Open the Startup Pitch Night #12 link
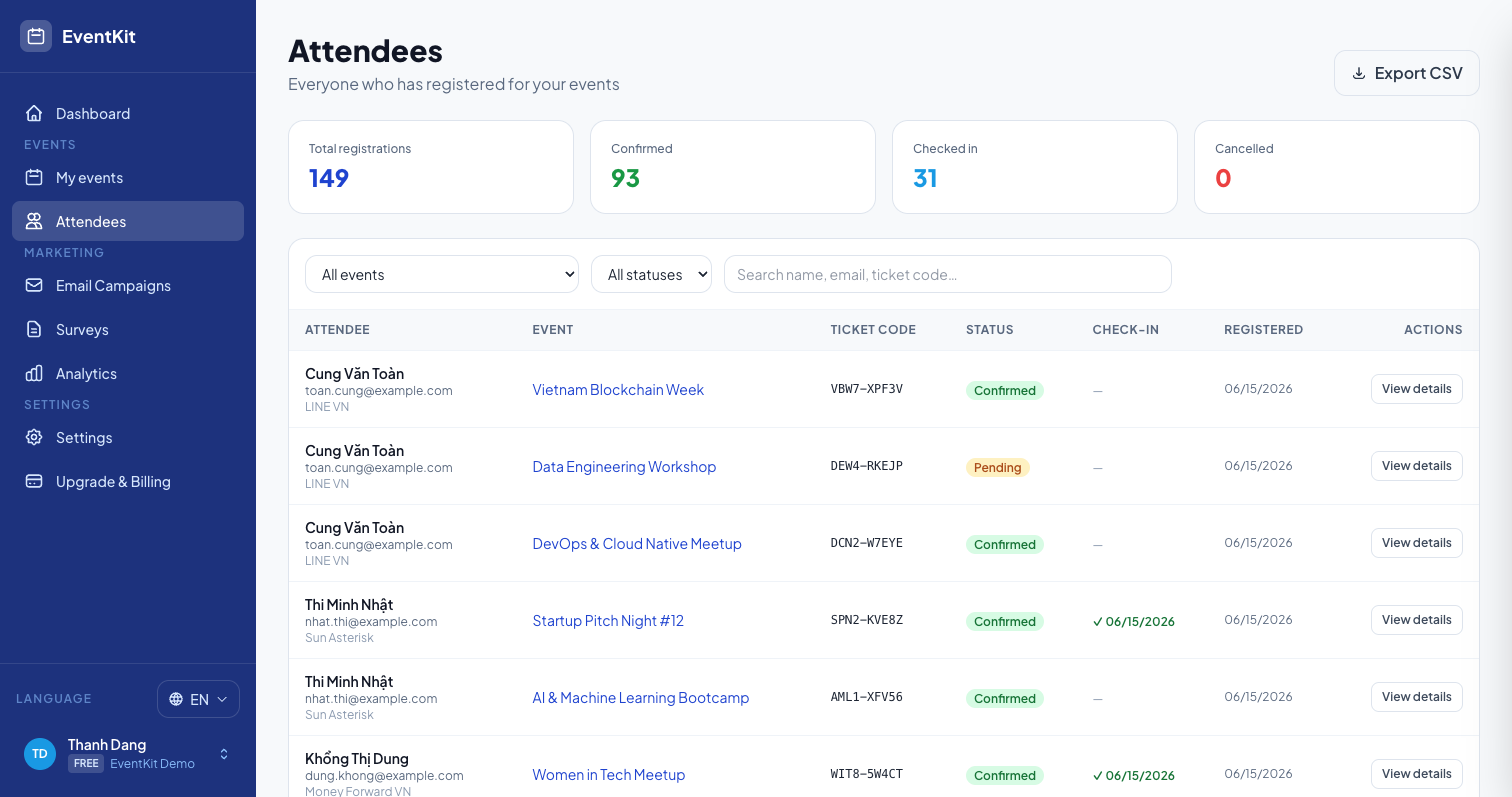1512x797 pixels. 608,620
